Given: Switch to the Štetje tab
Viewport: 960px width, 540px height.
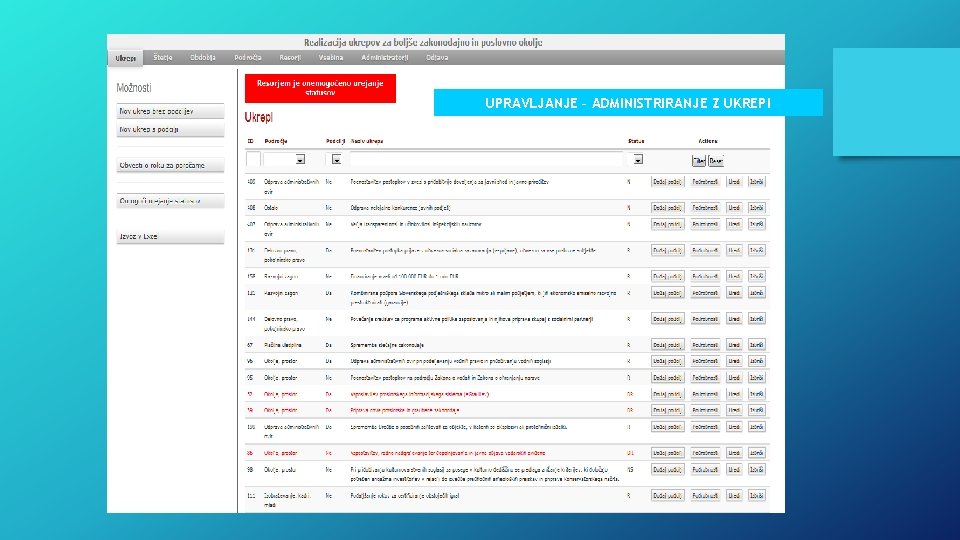Looking at the screenshot, I should (163, 58).
